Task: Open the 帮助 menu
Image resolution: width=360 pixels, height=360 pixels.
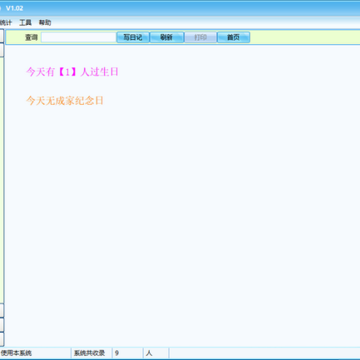Action: pos(45,23)
